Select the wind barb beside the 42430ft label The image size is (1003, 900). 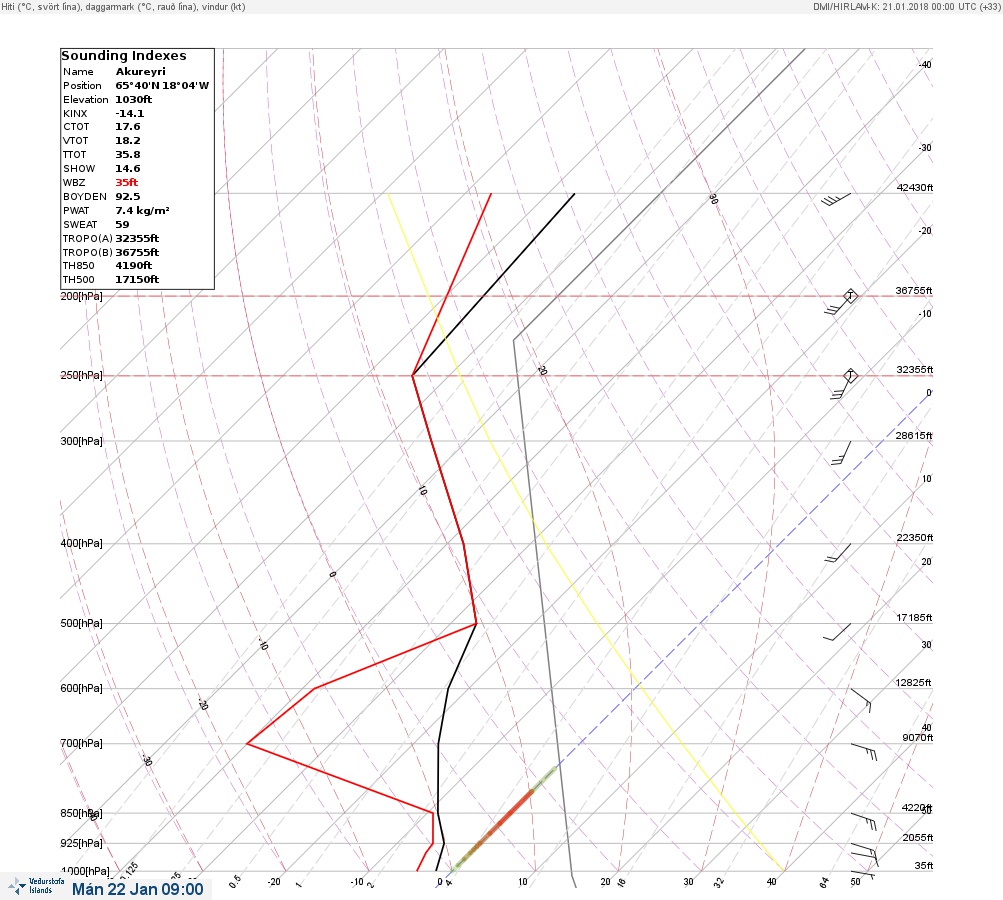tap(836, 200)
